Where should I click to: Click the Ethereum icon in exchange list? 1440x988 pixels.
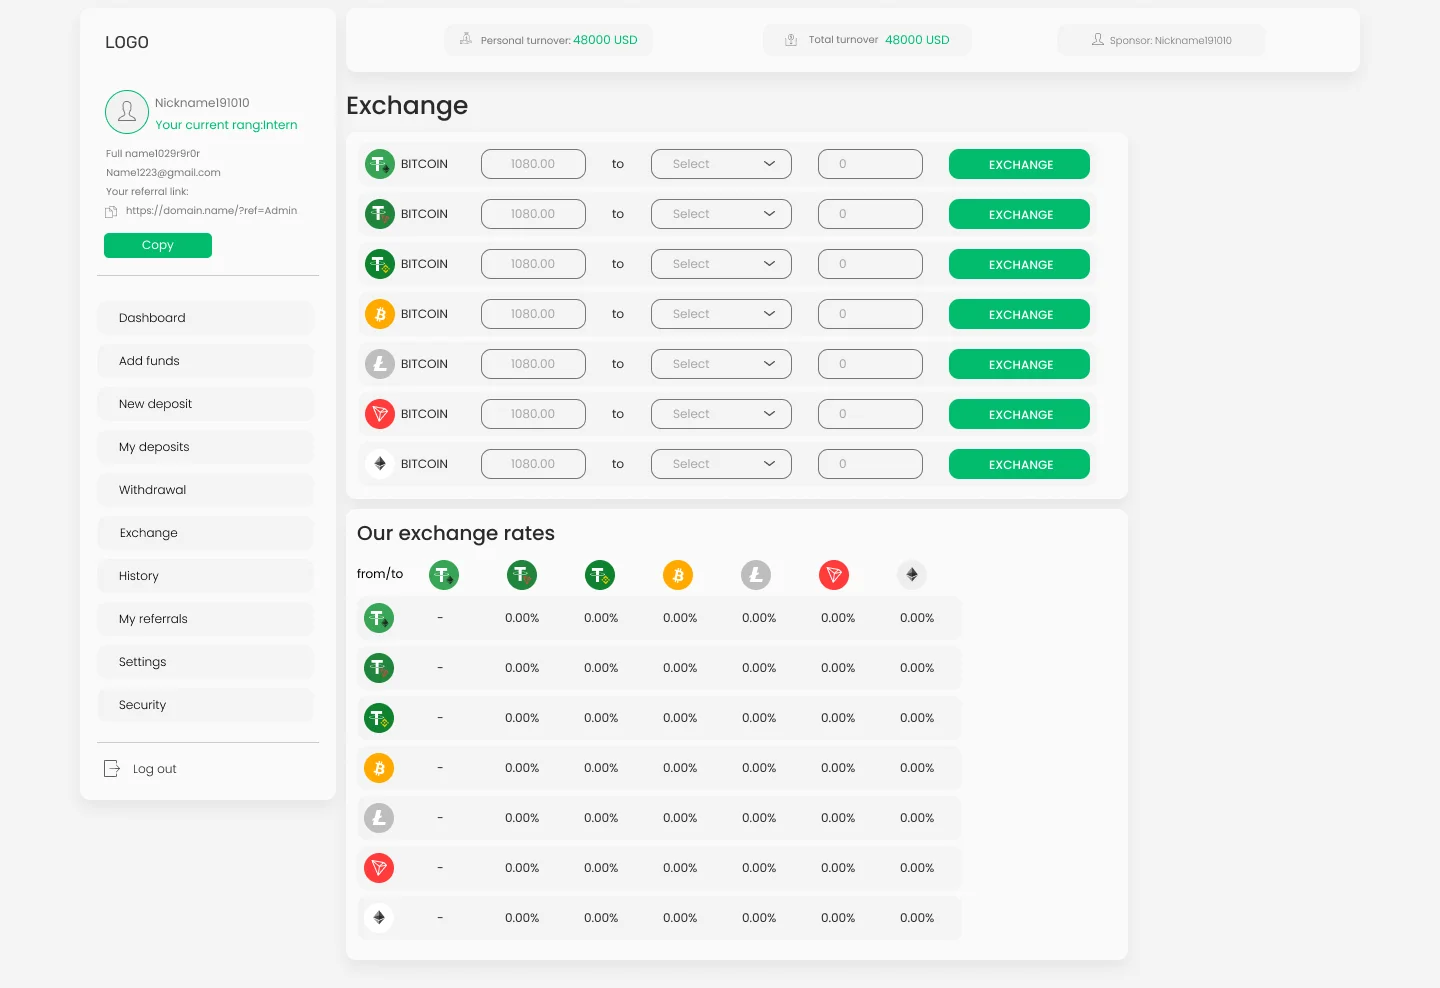[379, 464]
